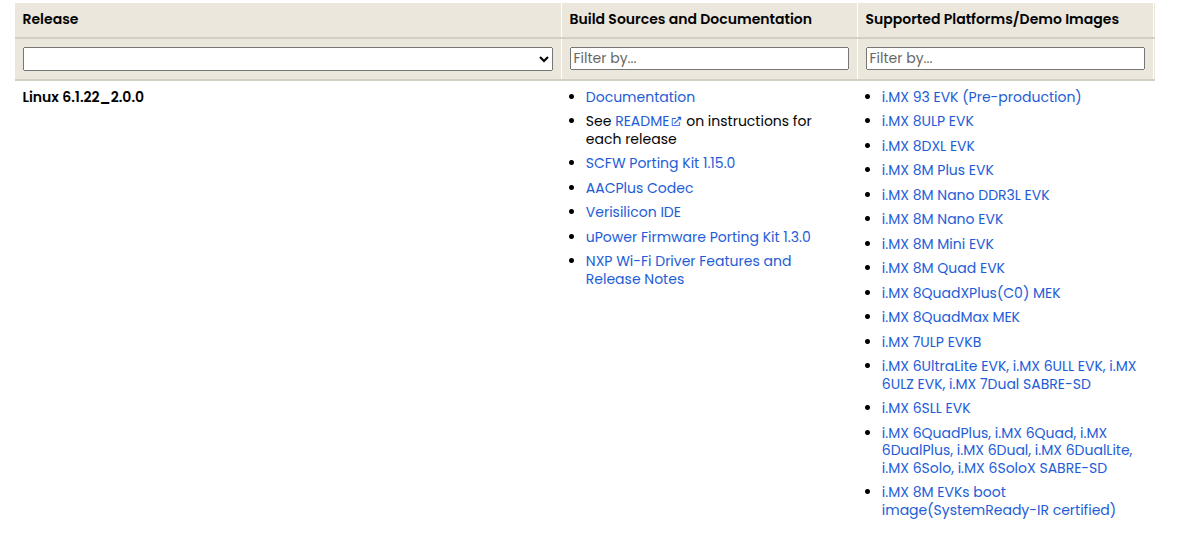Open i.MX 8M Nano DDR3L EVK link

(x=966, y=195)
